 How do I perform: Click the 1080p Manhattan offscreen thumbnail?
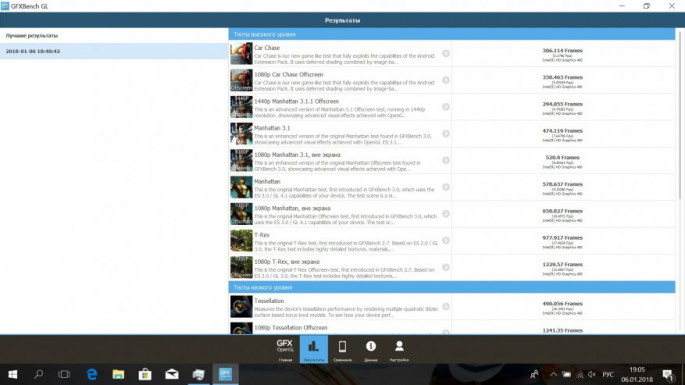pyautogui.click(x=241, y=214)
